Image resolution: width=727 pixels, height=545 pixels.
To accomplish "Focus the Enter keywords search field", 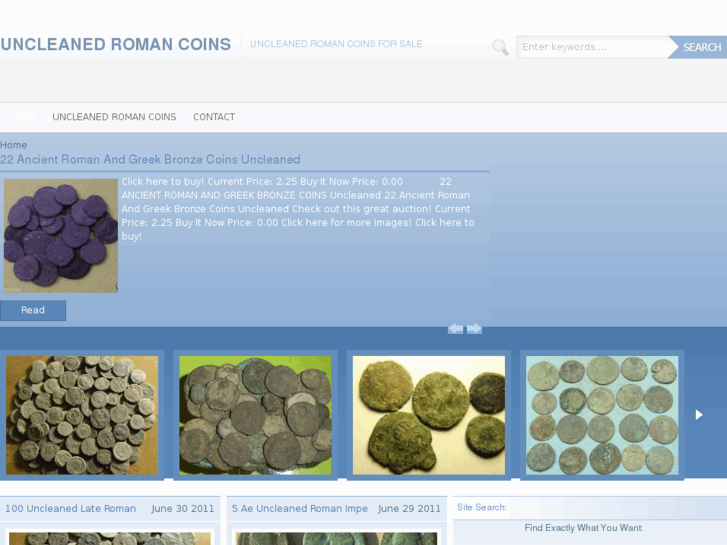I will tap(593, 47).
